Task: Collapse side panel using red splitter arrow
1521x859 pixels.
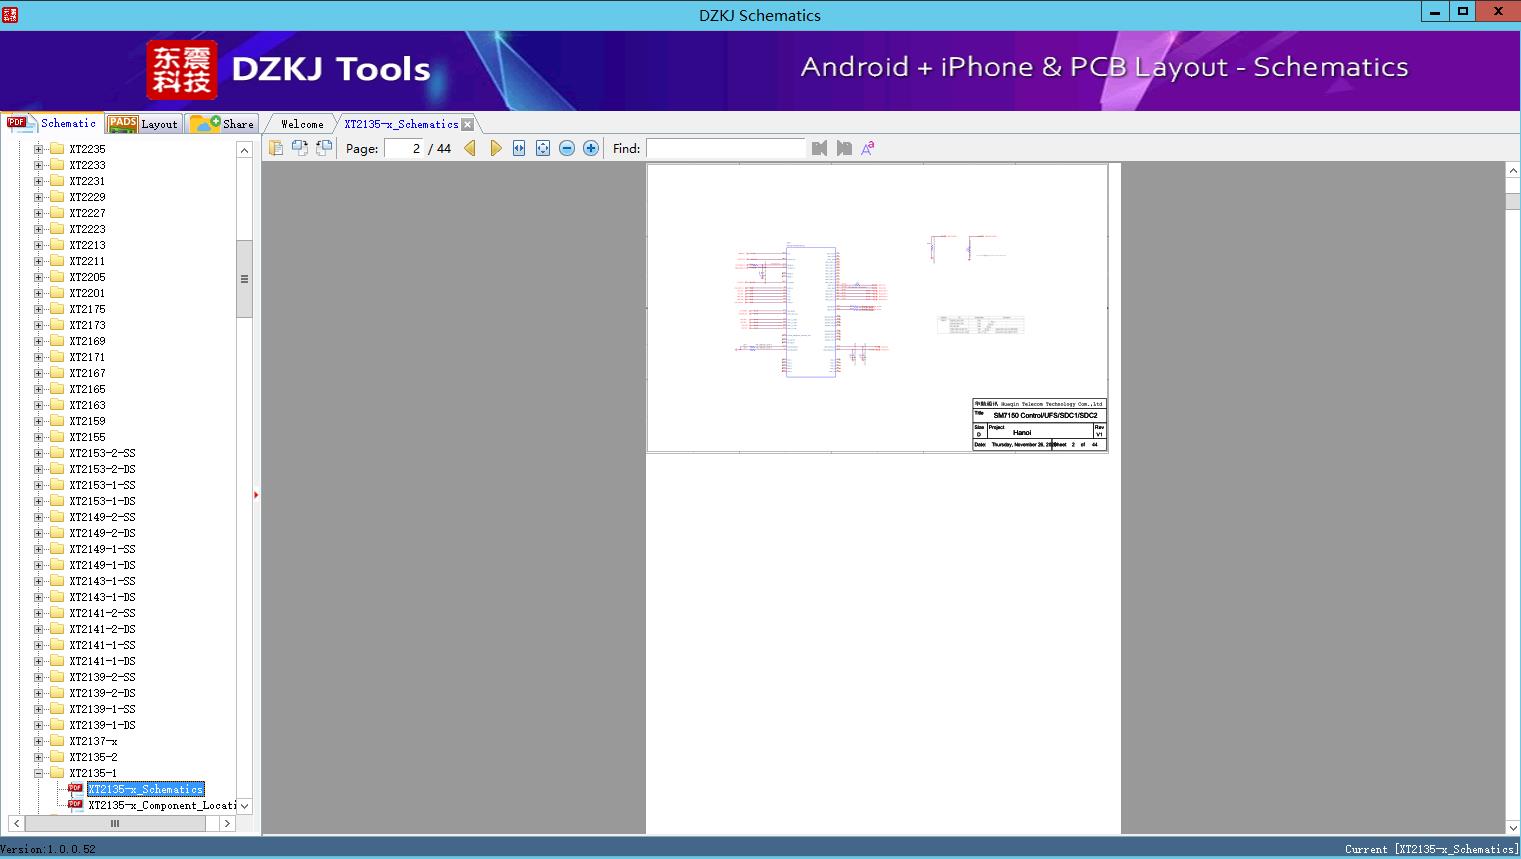Action: click(256, 495)
